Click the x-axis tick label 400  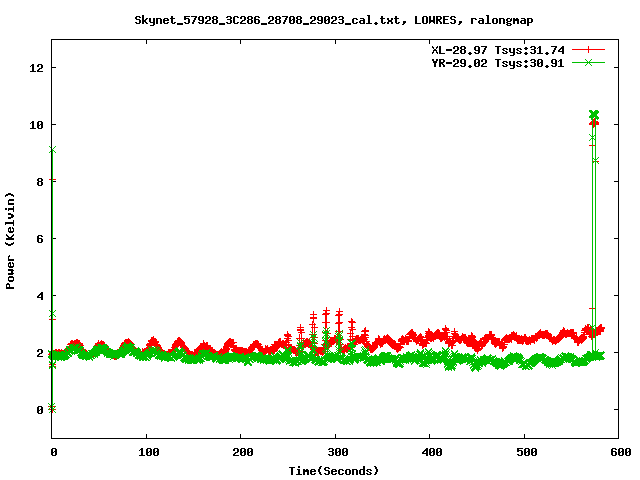point(431,452)
